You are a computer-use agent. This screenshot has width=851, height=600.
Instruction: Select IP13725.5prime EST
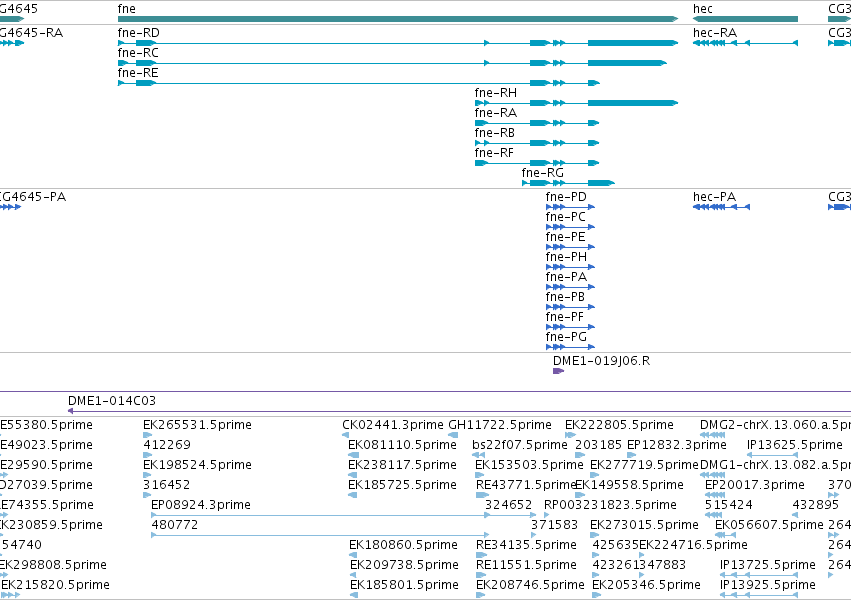(x=759, y=575)
